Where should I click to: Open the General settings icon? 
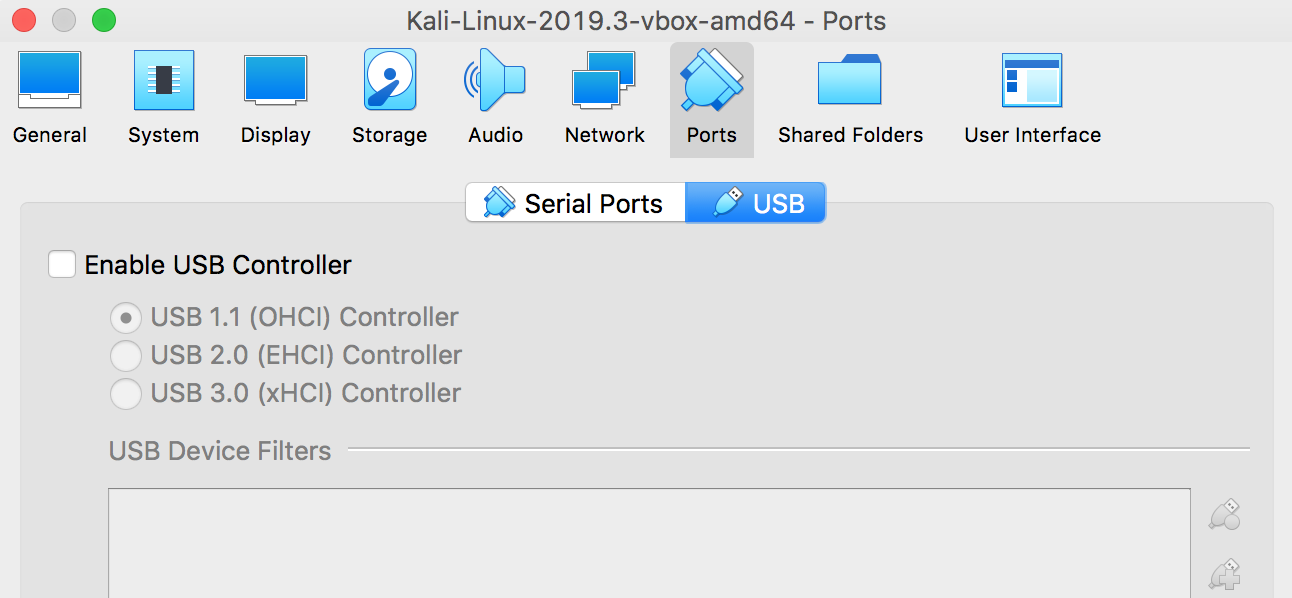[x=49, y=80]
